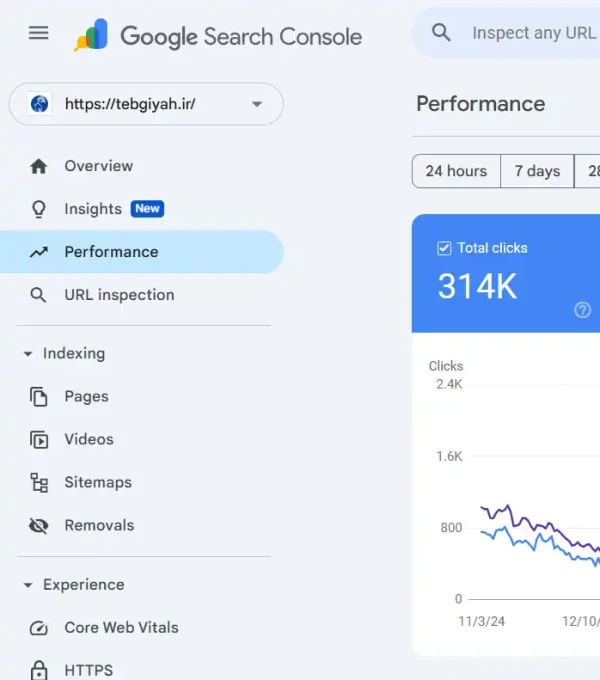Screen dimensions: 600x680
Task: Open the Pages indexing report
Action: pyautogui.click(x=86, y=396)
